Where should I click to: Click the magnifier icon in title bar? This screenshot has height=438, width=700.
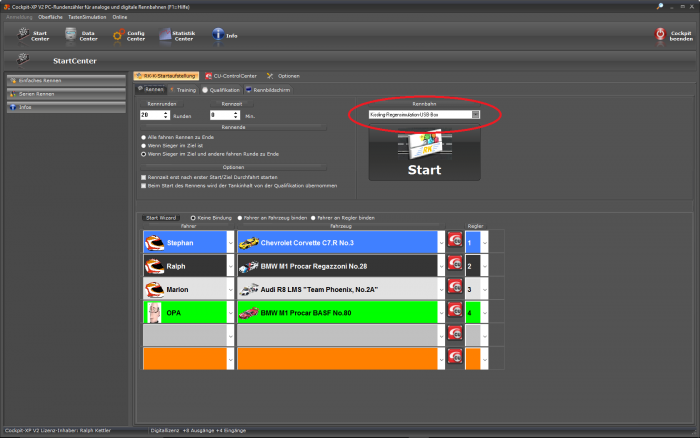click(x=660, y=5)
